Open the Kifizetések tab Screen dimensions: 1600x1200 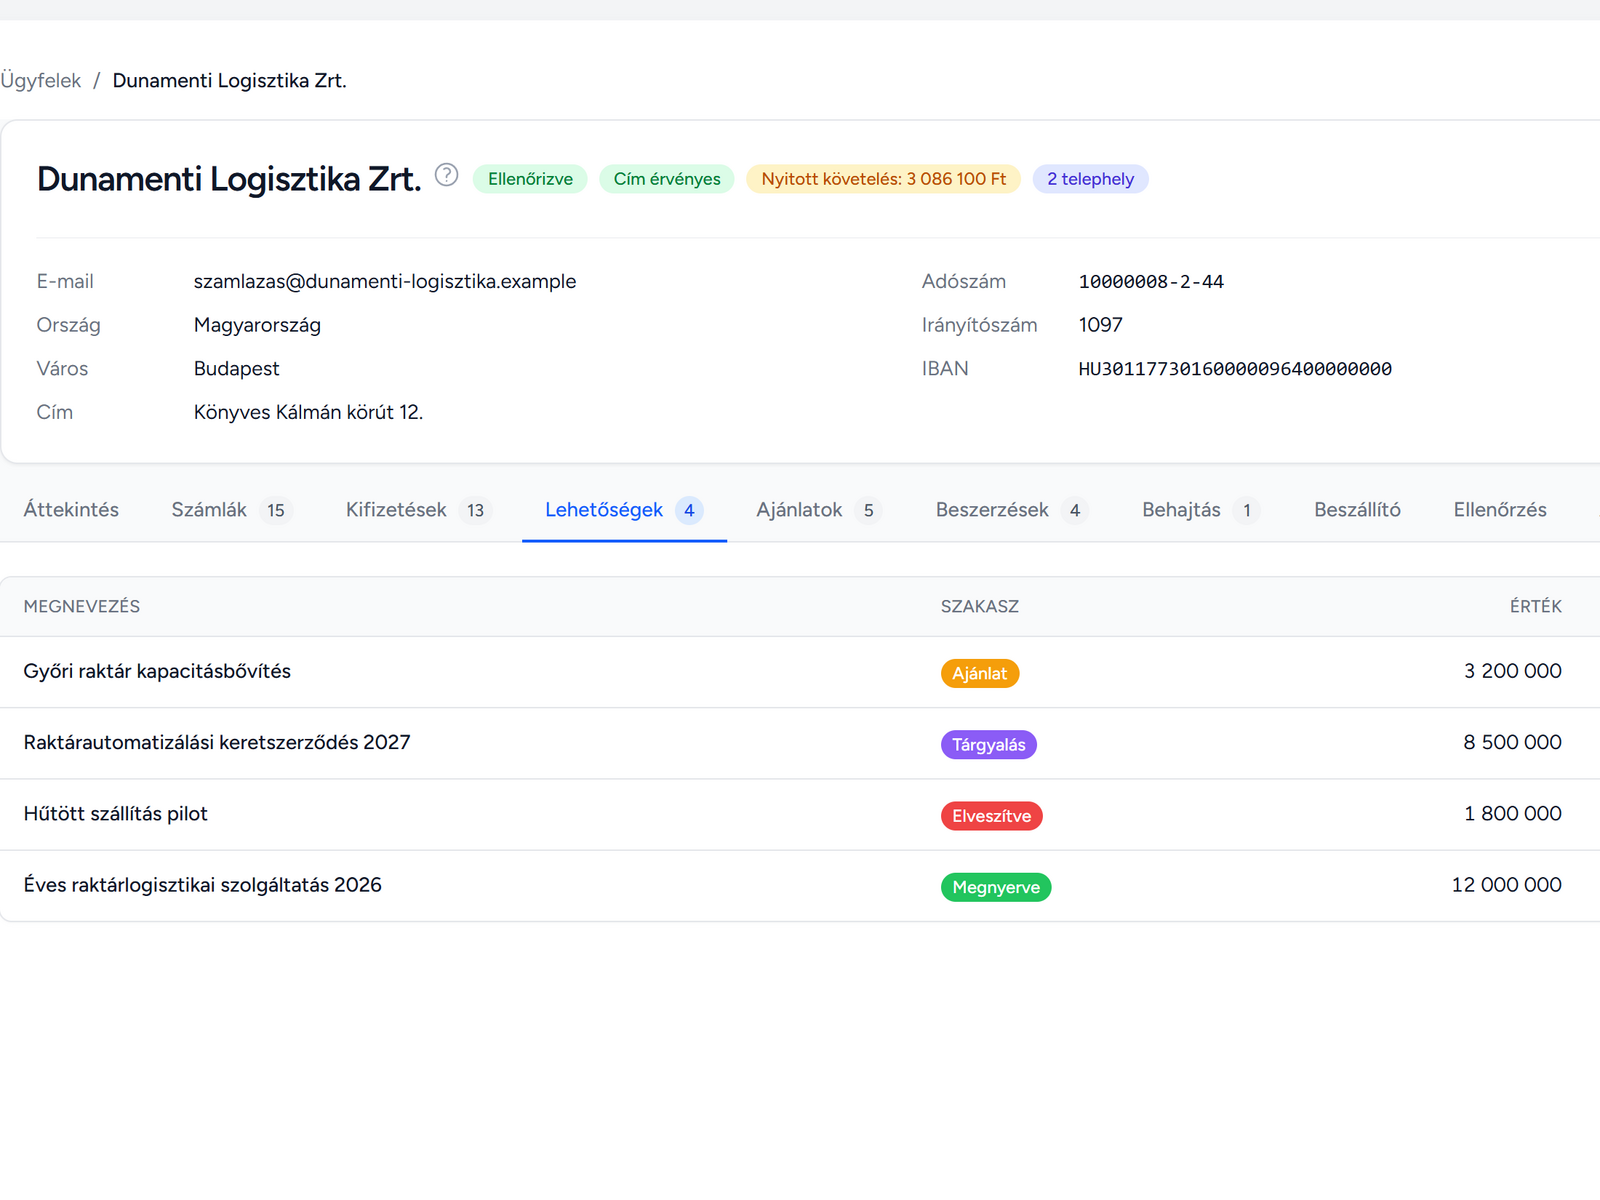(418, 510)
